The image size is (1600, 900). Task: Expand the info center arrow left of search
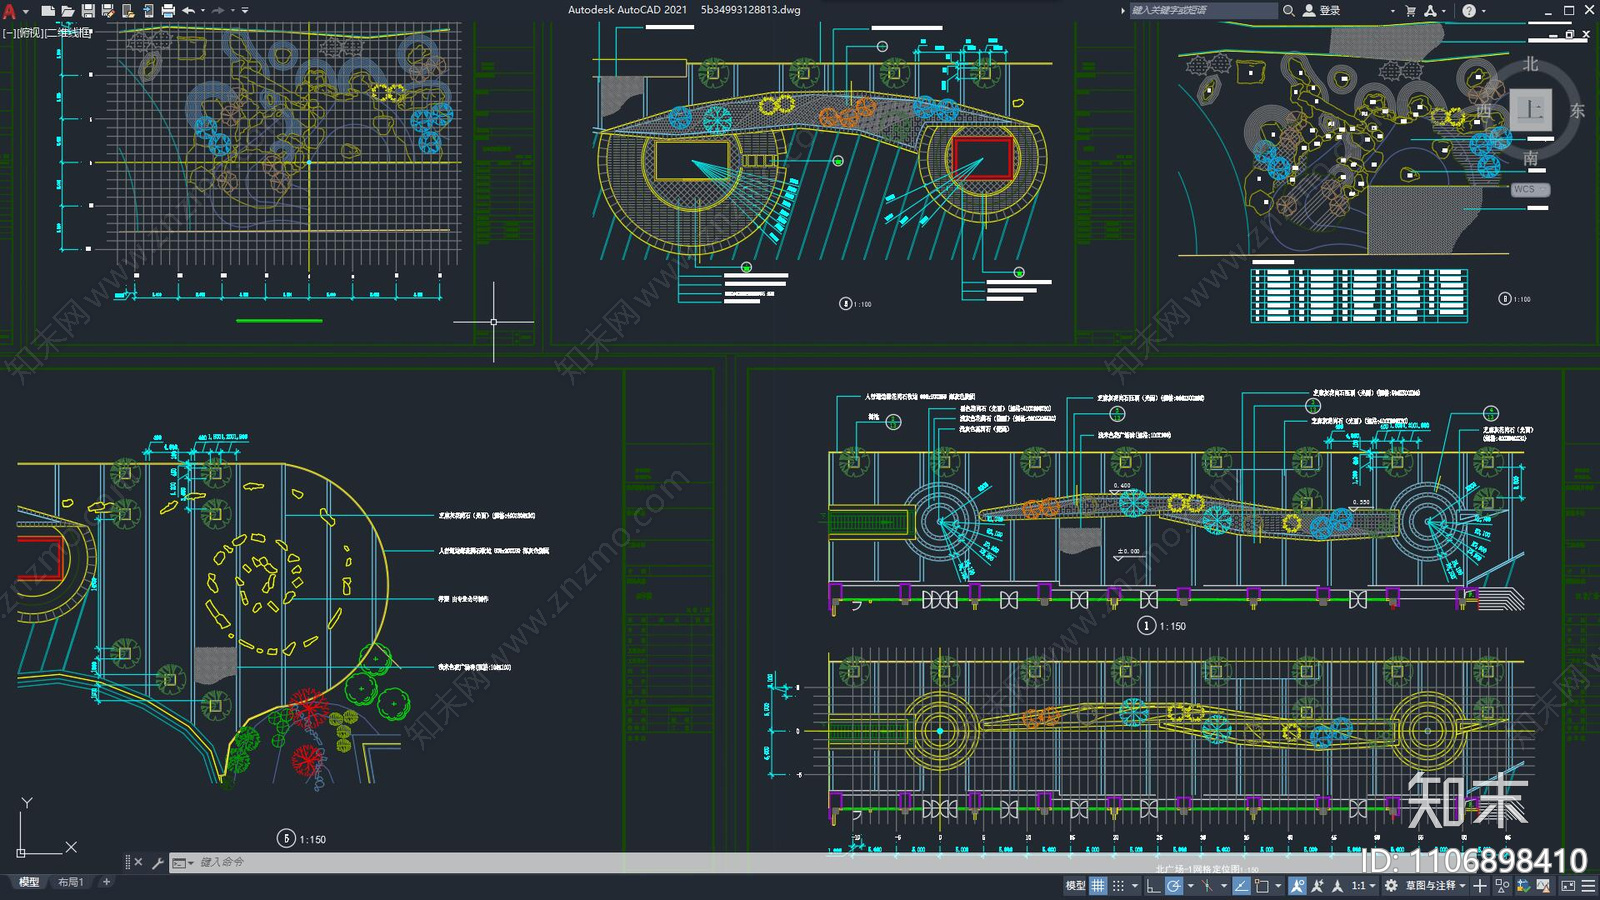coord(1122,10)
